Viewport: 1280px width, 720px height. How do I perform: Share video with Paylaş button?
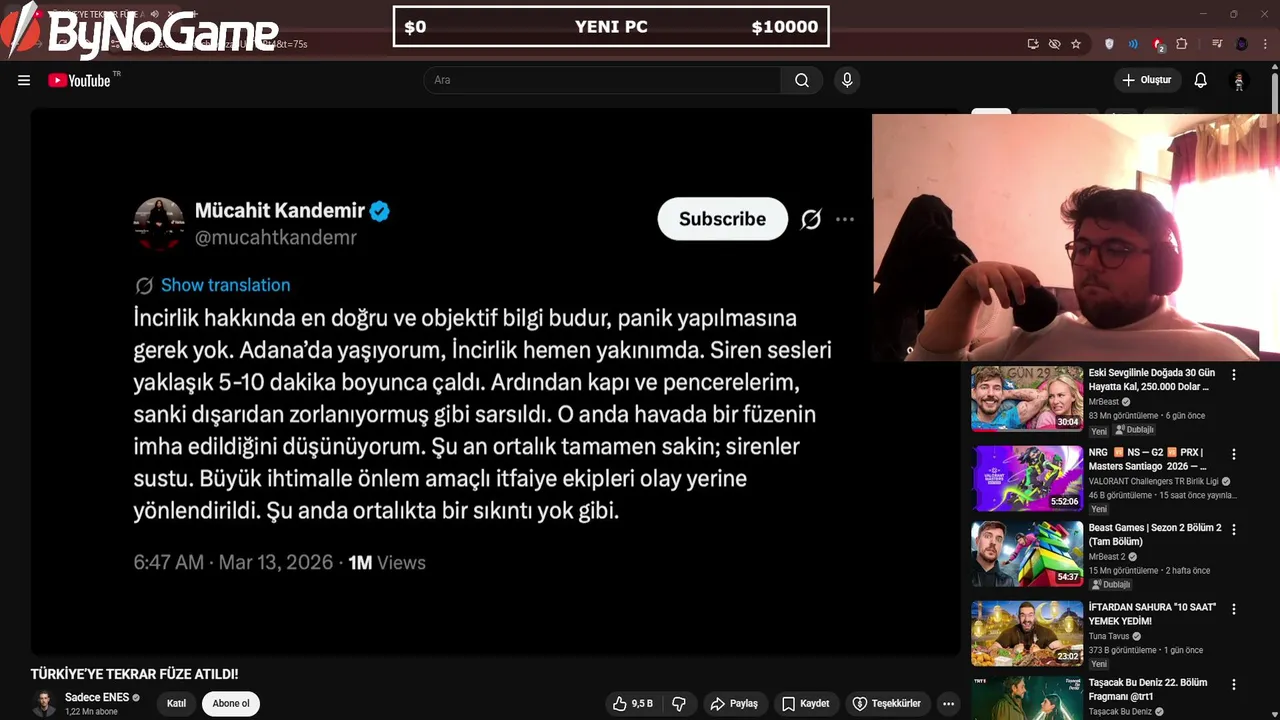pos(734,703)
